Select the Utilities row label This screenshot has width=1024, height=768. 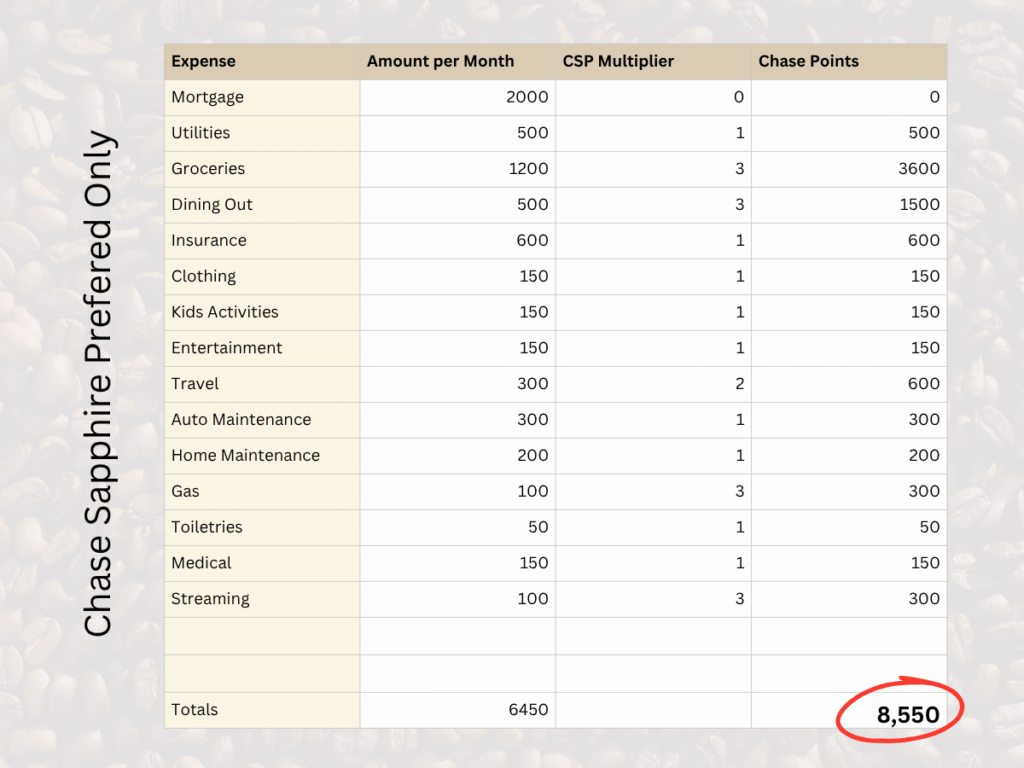pyautogui.click(x=200, y=133)
